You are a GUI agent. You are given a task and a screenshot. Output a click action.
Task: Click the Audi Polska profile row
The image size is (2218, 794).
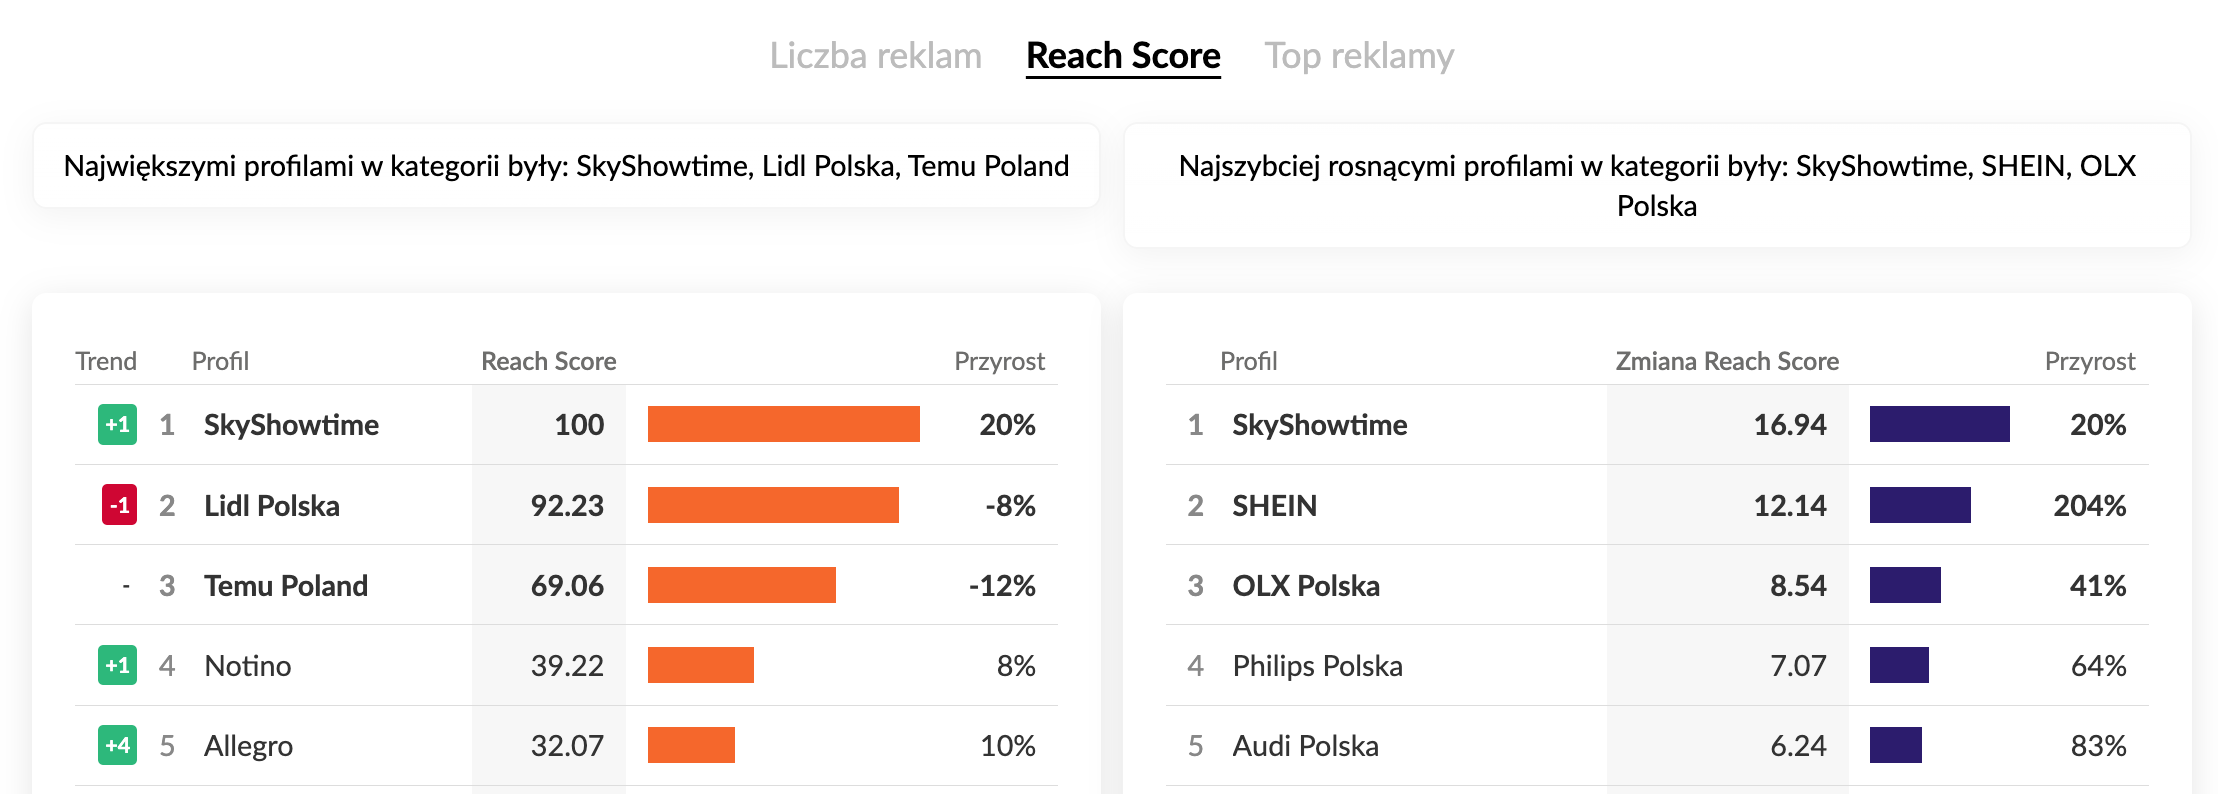coord(1305,746)
